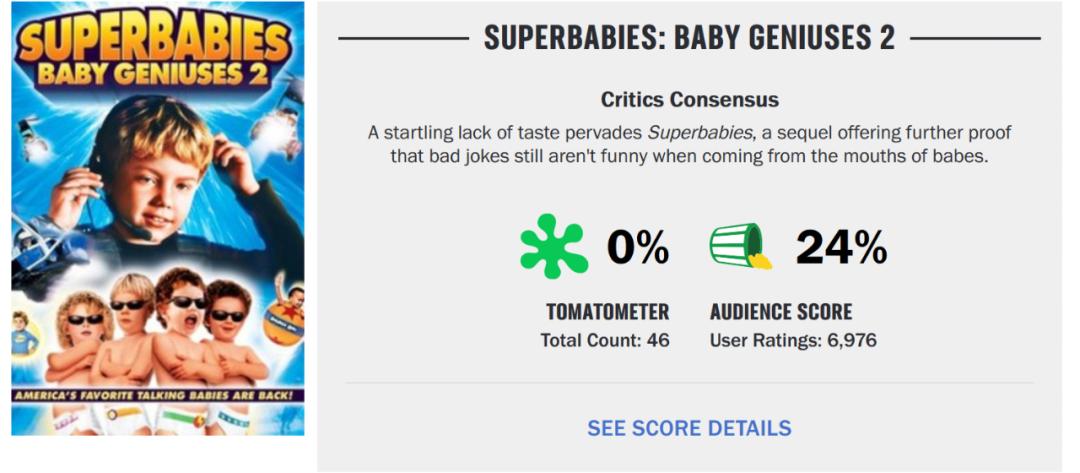Click the green splat Tomatometer icon
This screenshot has height=473, width=1080.
553,246
